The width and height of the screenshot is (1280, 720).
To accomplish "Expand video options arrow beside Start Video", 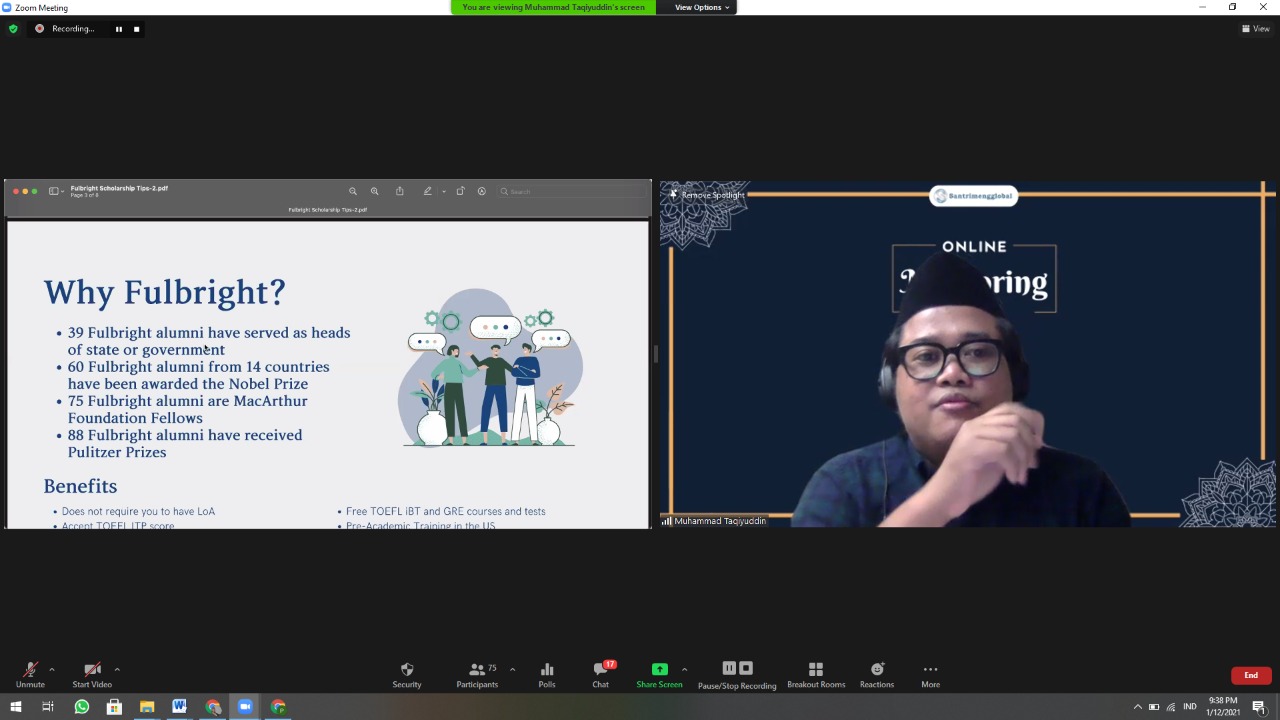I will pyautogui.click(x=117, y=669).
